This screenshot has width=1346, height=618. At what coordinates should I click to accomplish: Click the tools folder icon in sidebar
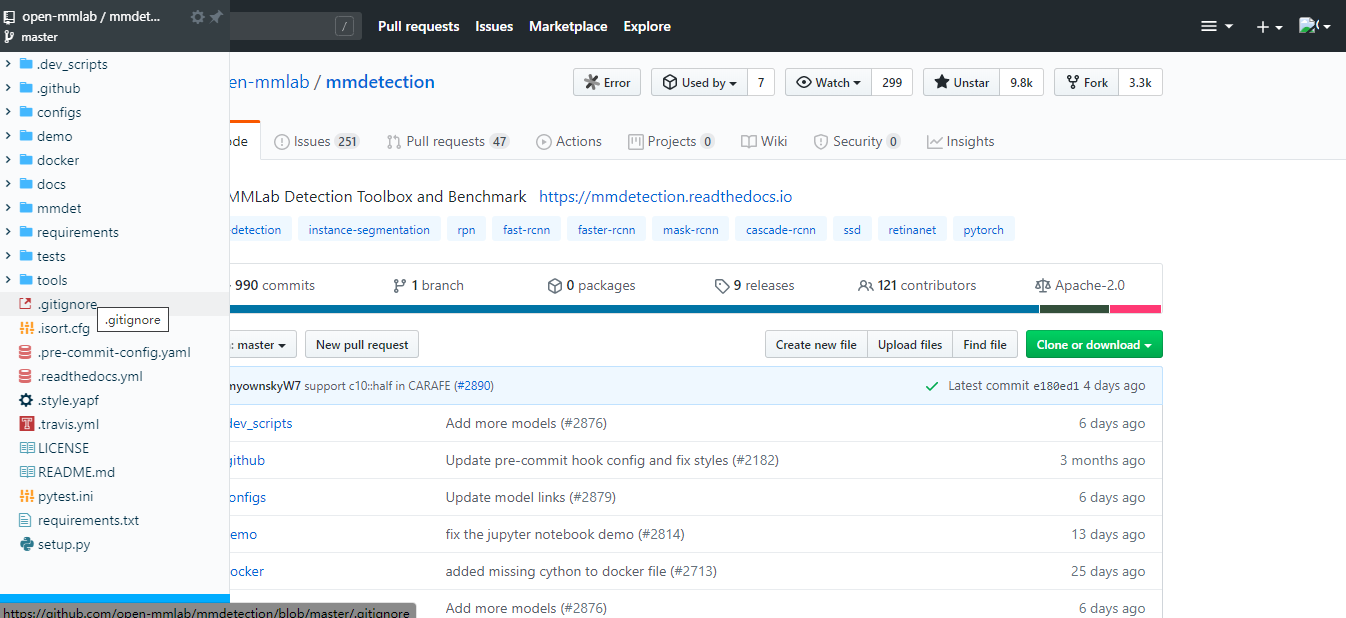coord(26,280)
